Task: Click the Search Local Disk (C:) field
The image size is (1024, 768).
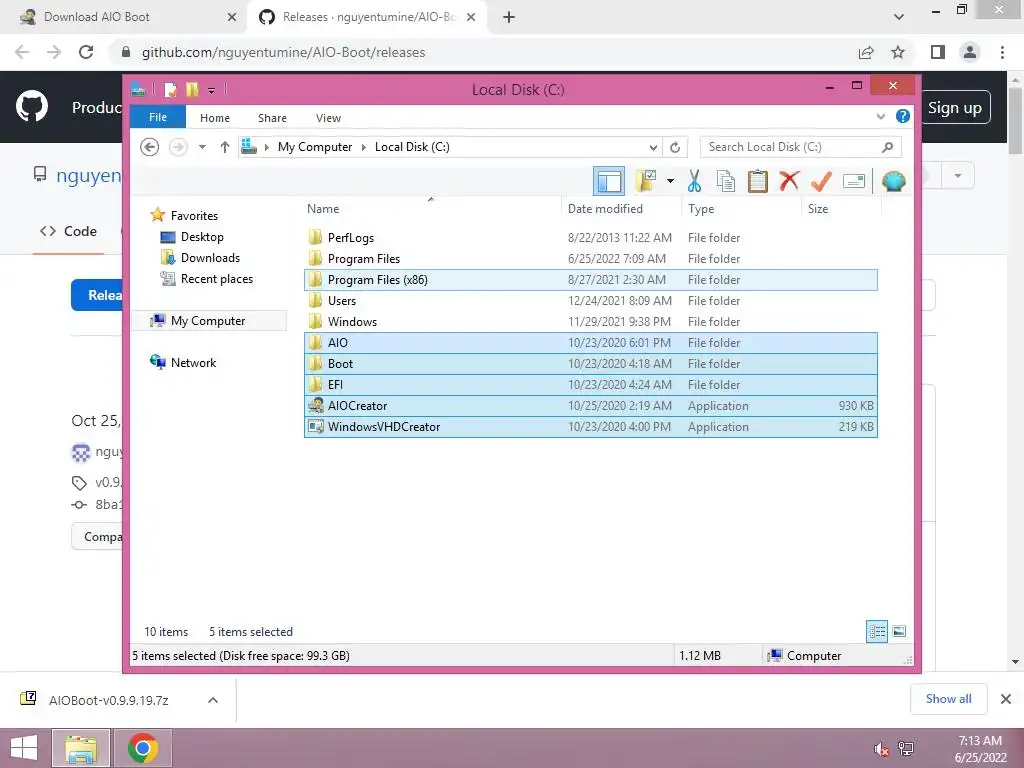Action: tap(801, 147)
